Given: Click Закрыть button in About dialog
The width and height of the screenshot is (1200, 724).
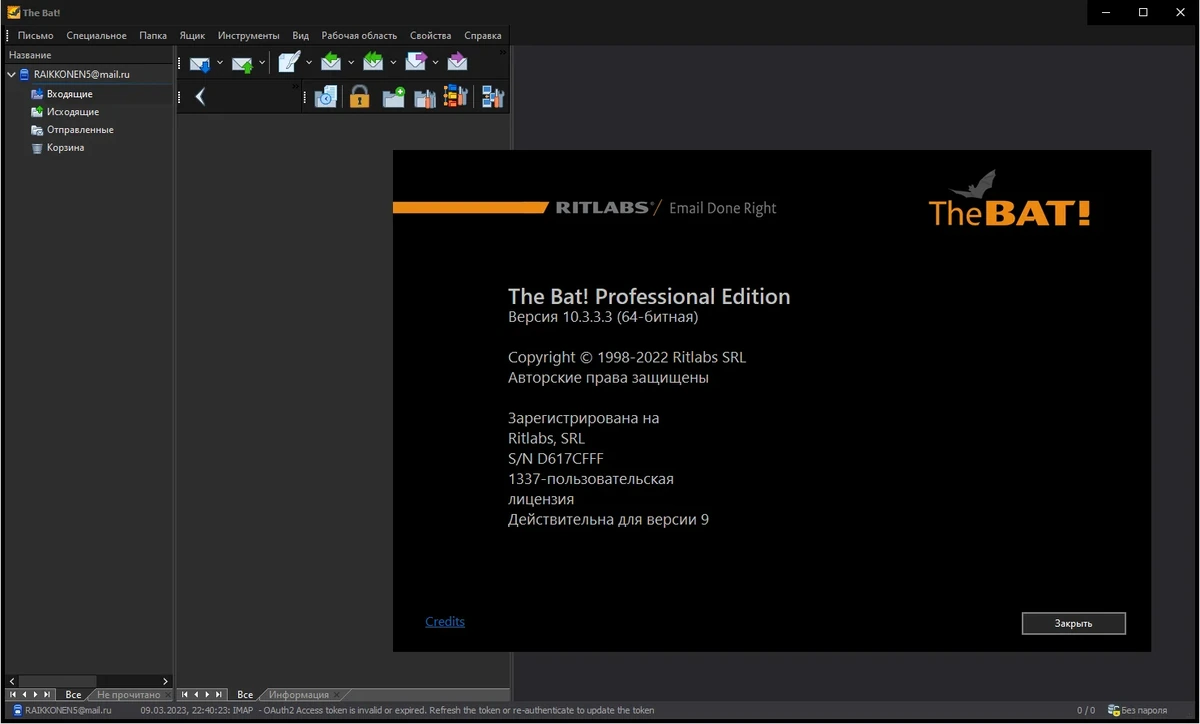Looking at the screenshot, I should coord(1073,623).
